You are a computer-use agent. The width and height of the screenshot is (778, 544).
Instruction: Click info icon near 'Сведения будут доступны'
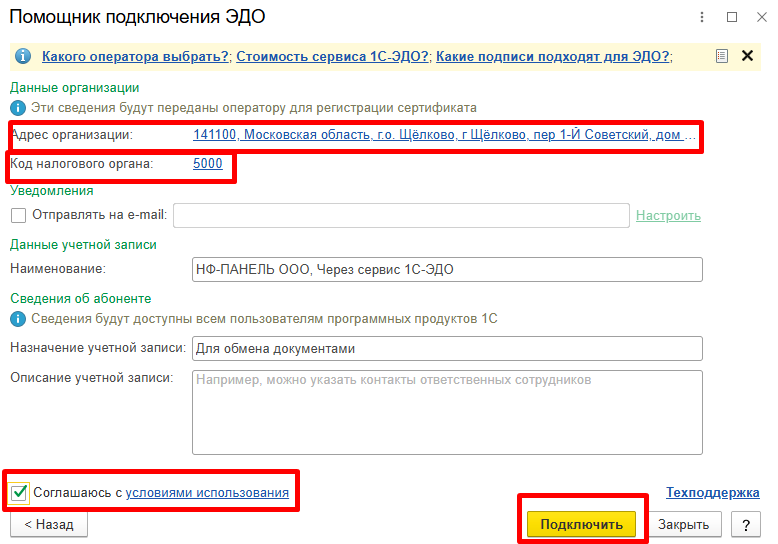[18, 319]
